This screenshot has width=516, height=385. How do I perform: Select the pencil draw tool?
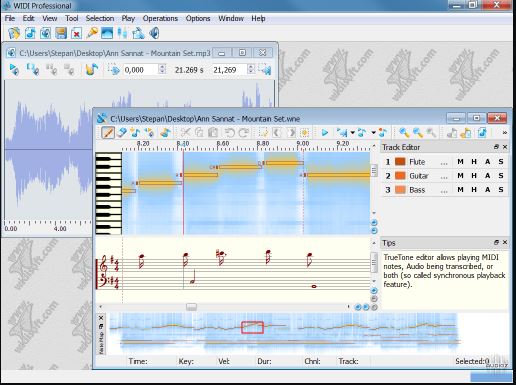108,133
